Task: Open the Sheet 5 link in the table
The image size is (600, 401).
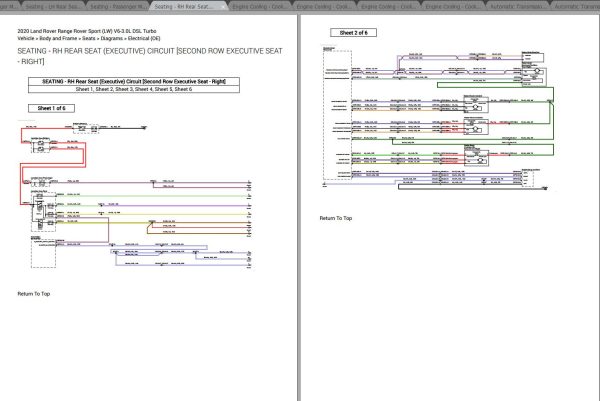Action: click(163, 89)
